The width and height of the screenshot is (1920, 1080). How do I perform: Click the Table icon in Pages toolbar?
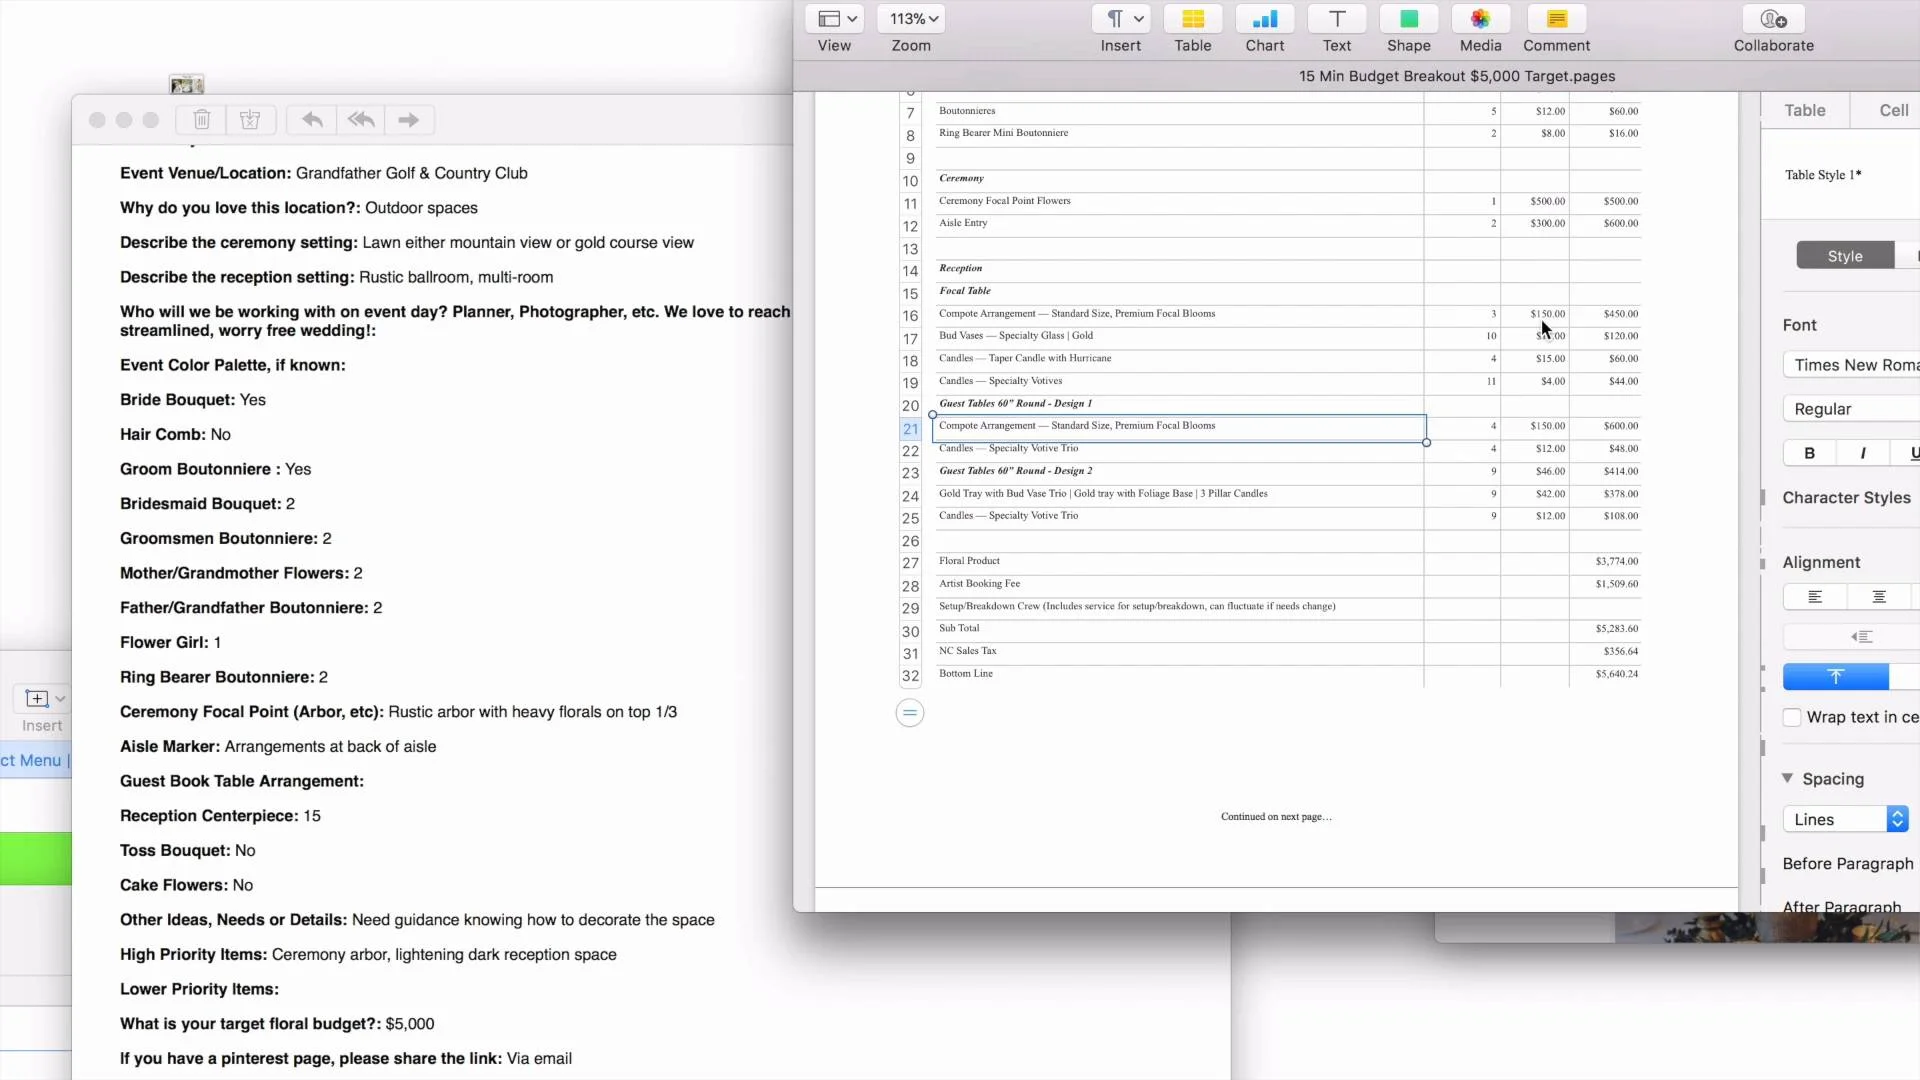coord(1192,19)
